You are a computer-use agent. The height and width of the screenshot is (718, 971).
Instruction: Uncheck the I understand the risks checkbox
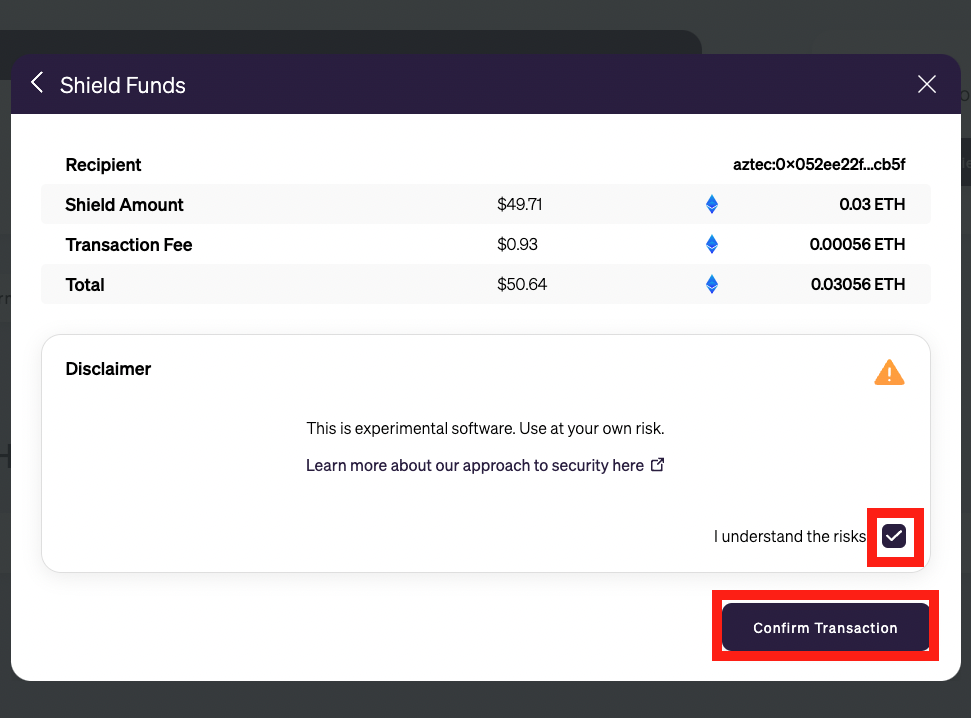coord(894,536)
